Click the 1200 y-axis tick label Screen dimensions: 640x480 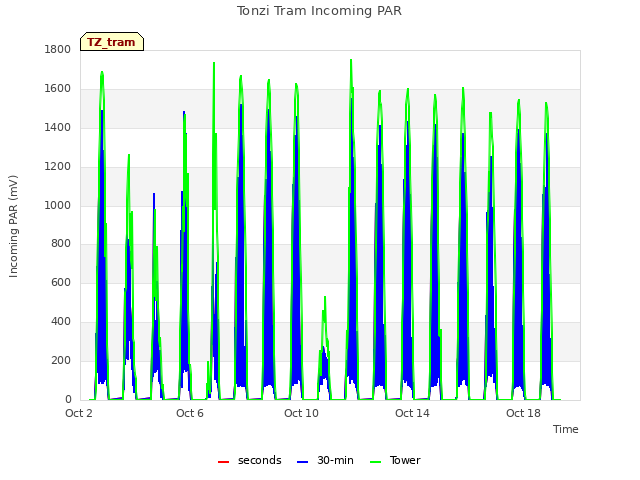point(58,167)
